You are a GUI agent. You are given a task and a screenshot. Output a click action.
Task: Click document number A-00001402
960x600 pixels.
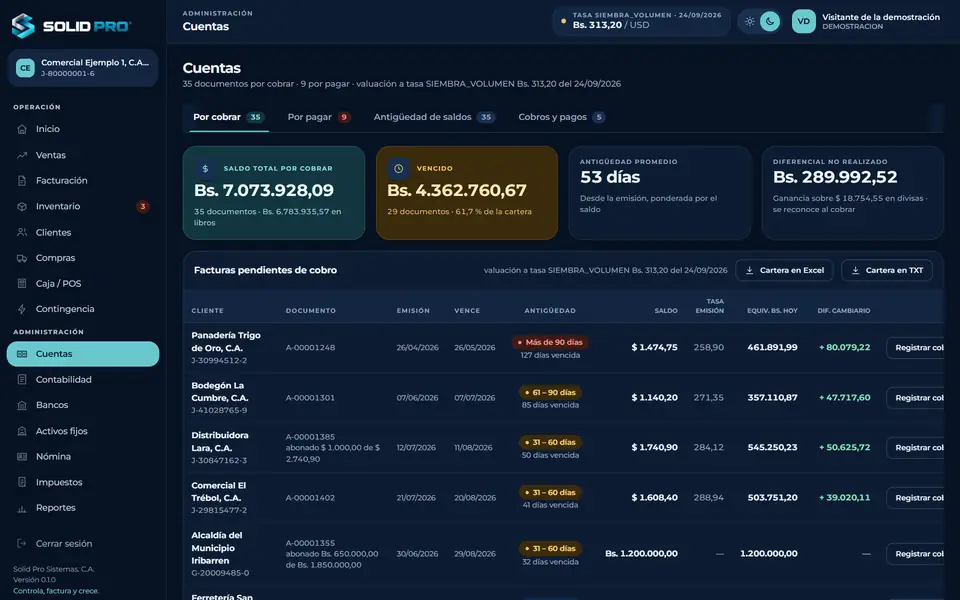(x=310, y=498)
